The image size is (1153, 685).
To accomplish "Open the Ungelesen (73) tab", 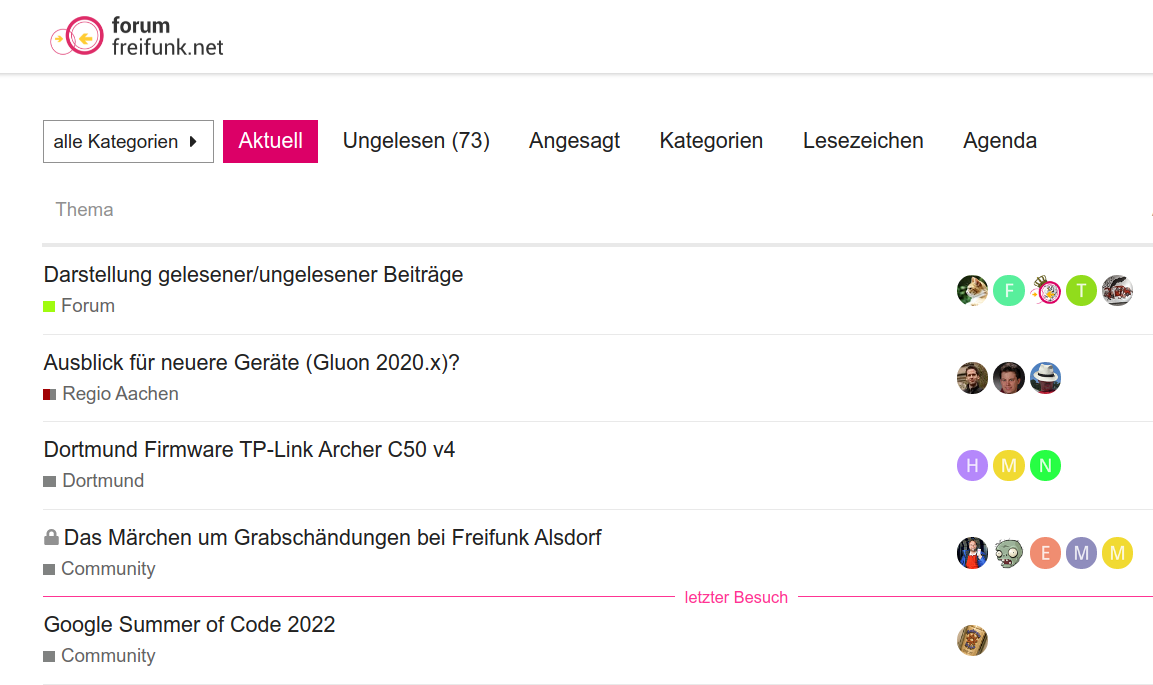I will 416,141.
